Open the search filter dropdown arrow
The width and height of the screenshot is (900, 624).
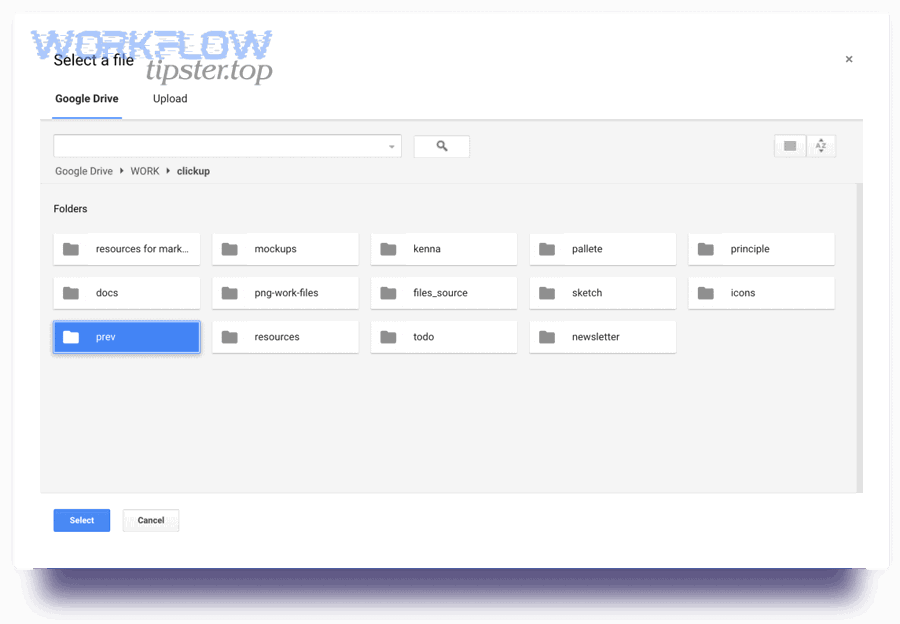[391, 146]
